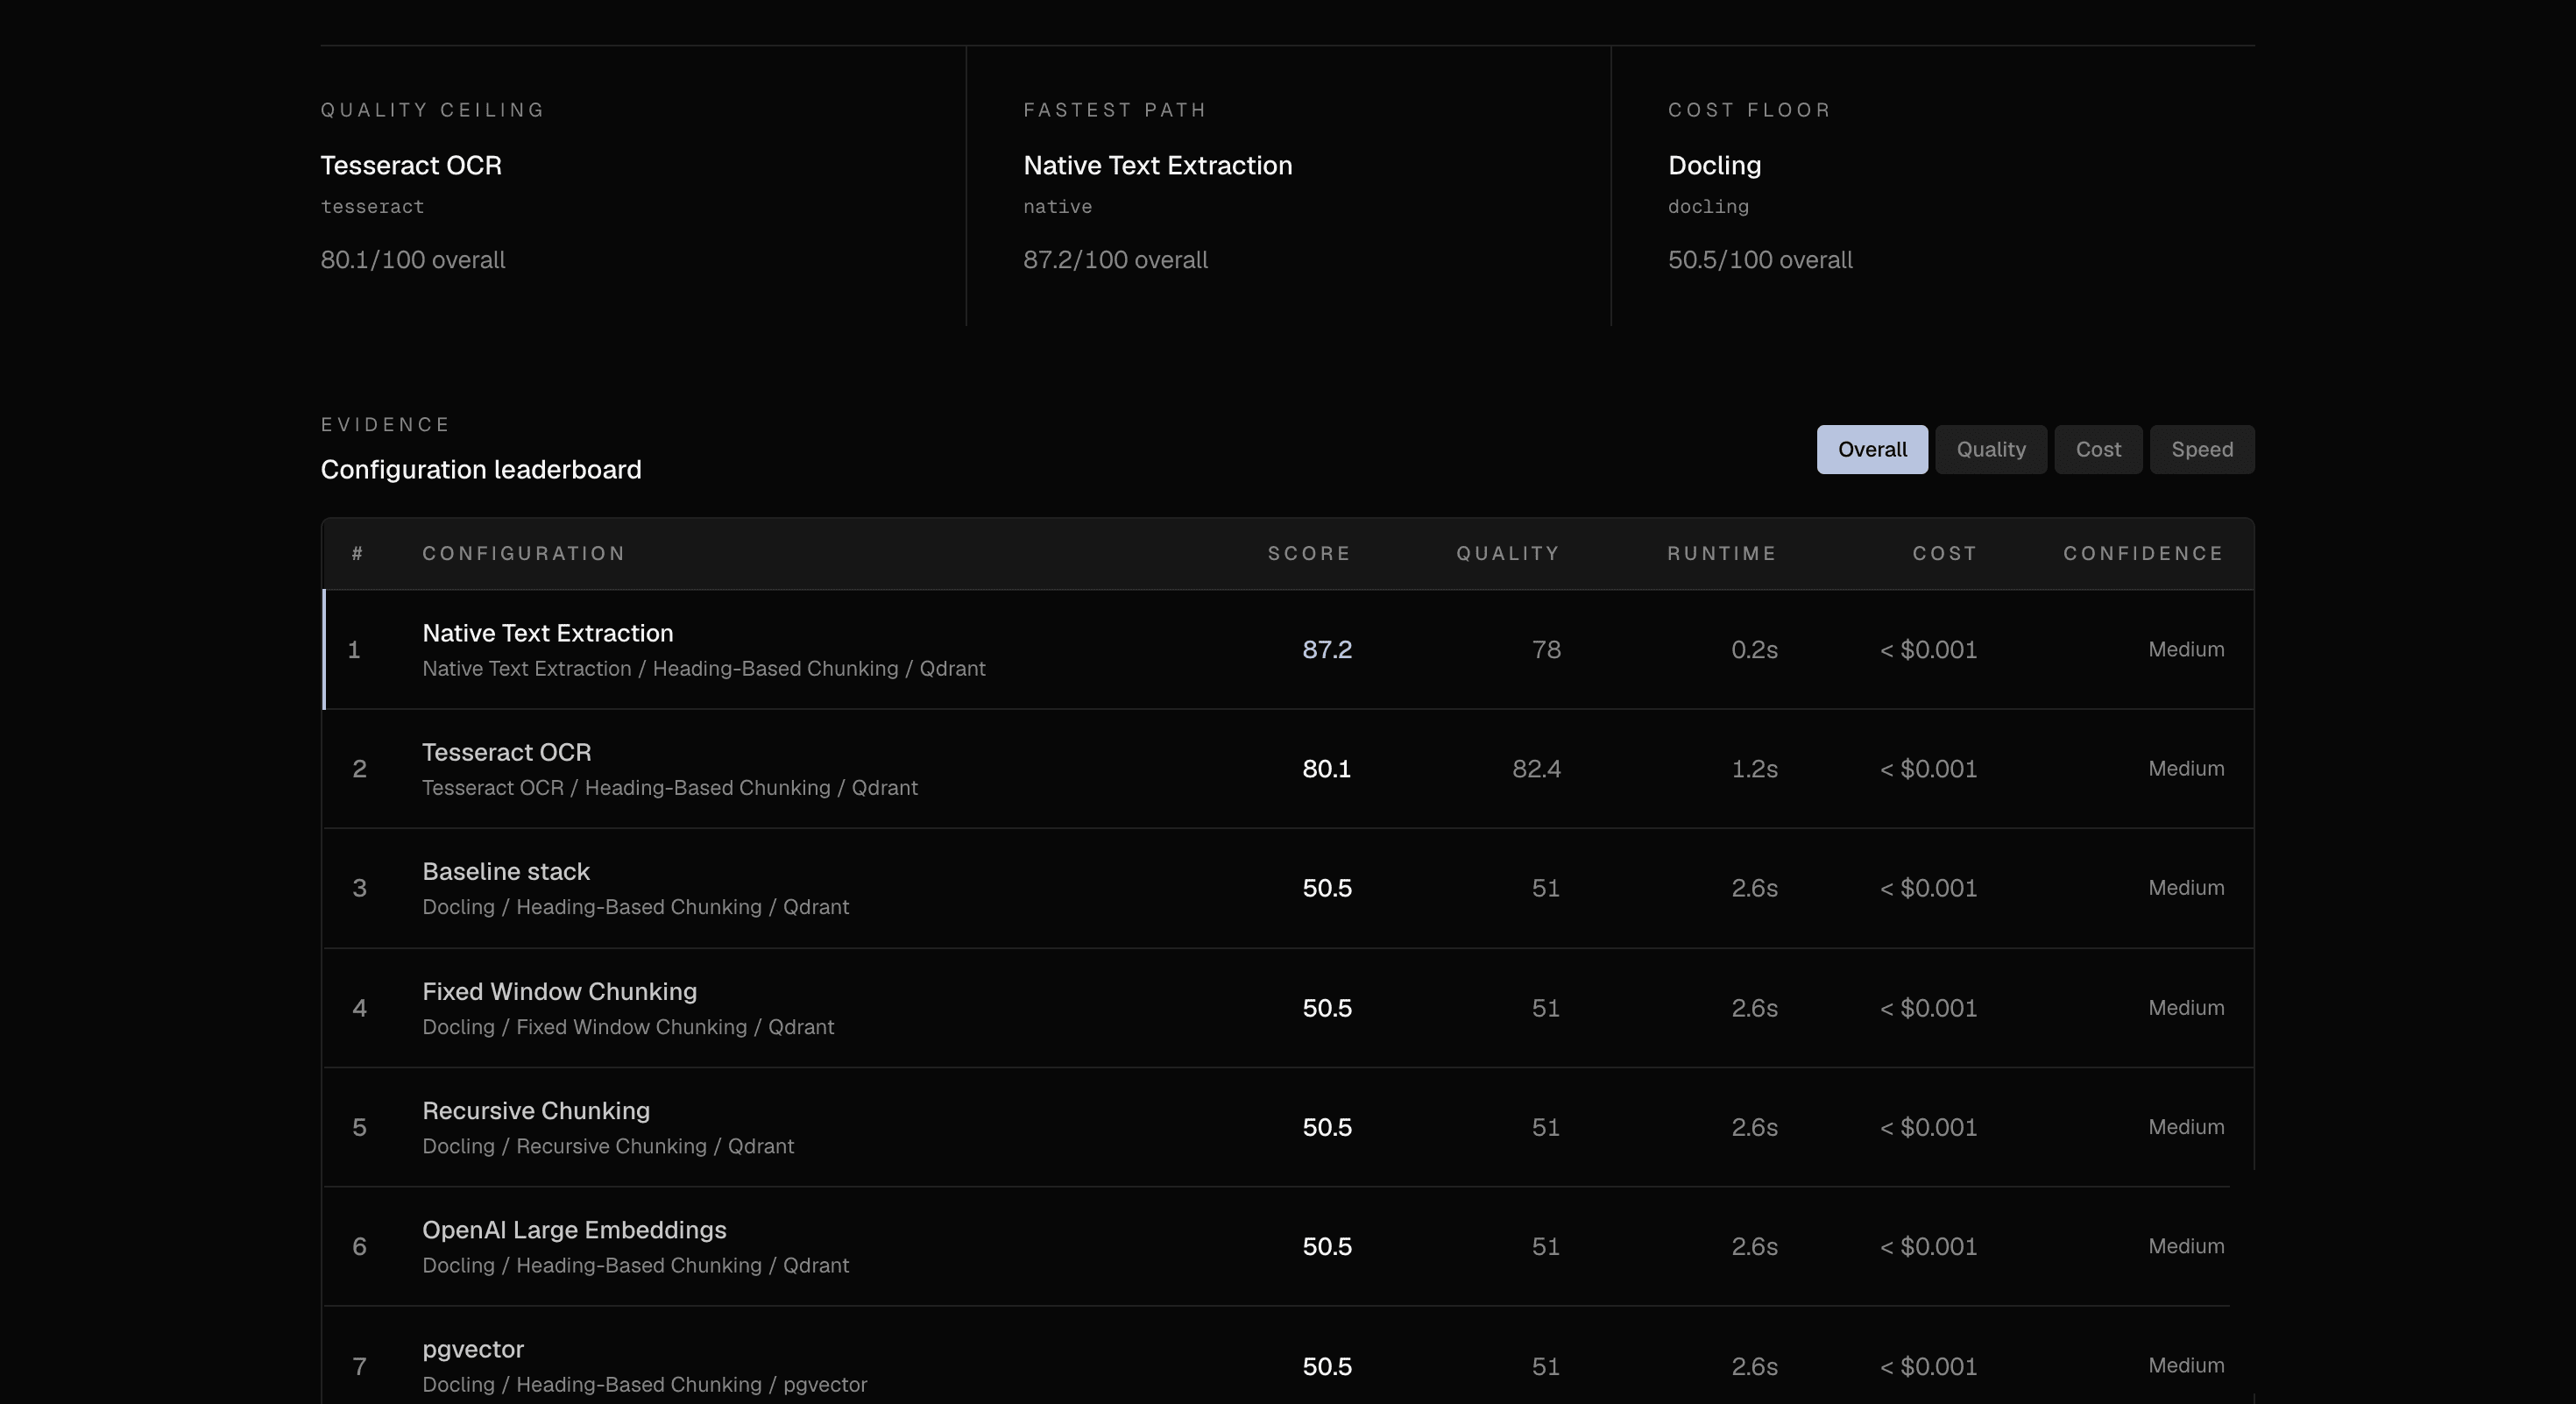Viewport: 2576px width, 1404px height.
Task: Click the Configuration column header
Action: pos(524,553)
